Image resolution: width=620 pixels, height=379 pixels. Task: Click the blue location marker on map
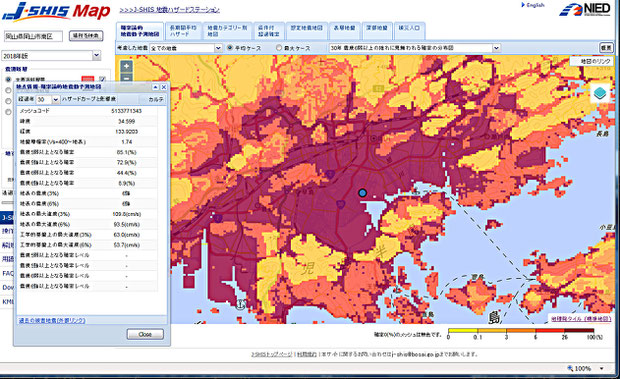[362, 193]
